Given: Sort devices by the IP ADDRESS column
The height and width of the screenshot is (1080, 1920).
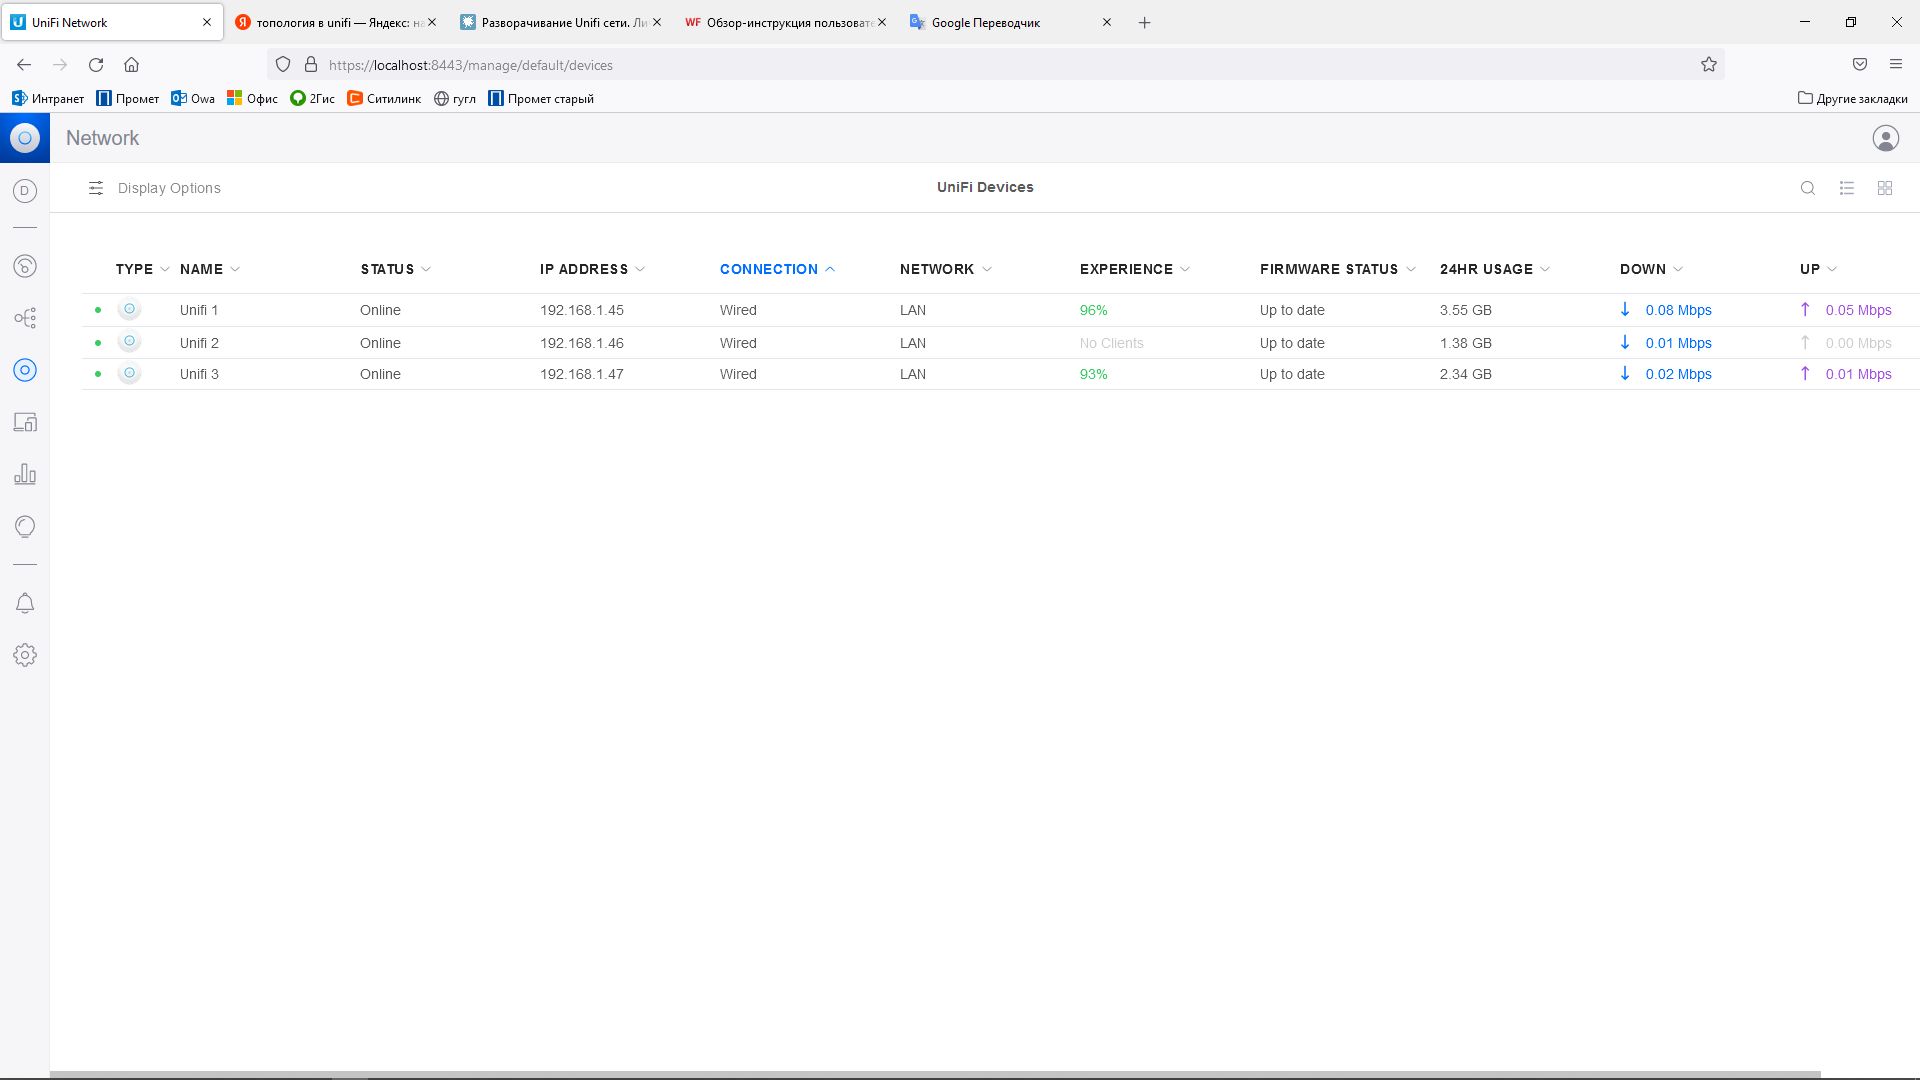Looking at the screenshot, I should 593,269.
